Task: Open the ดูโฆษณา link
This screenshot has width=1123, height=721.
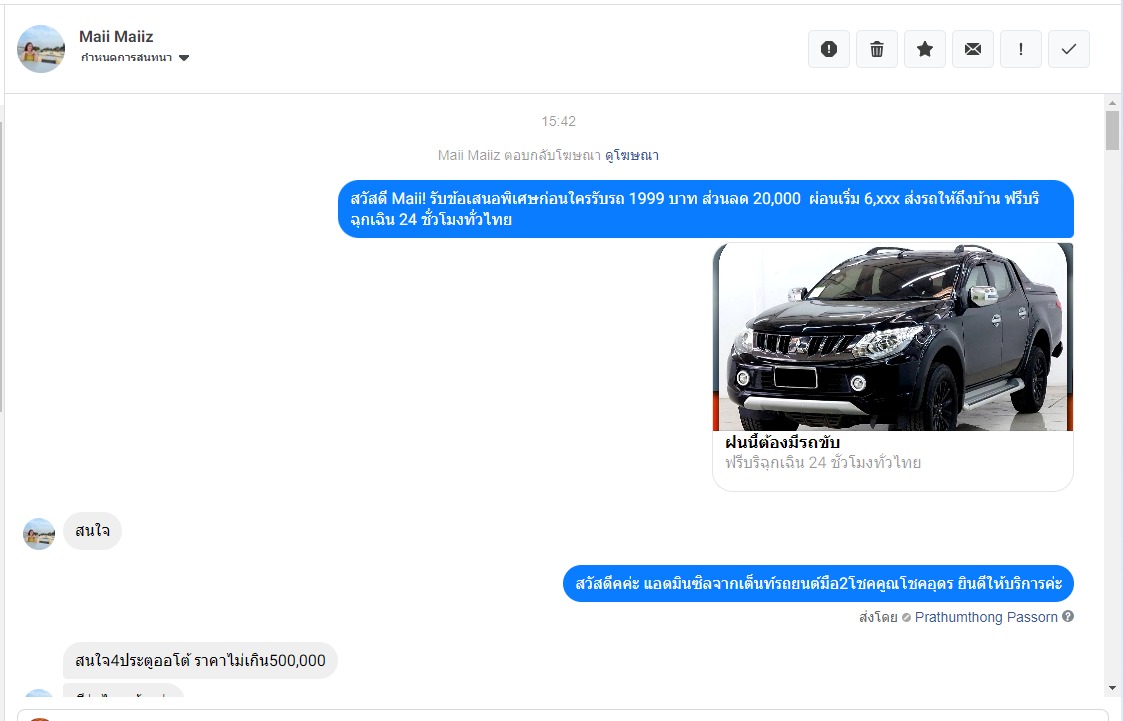Action: [x=631, y=155]
